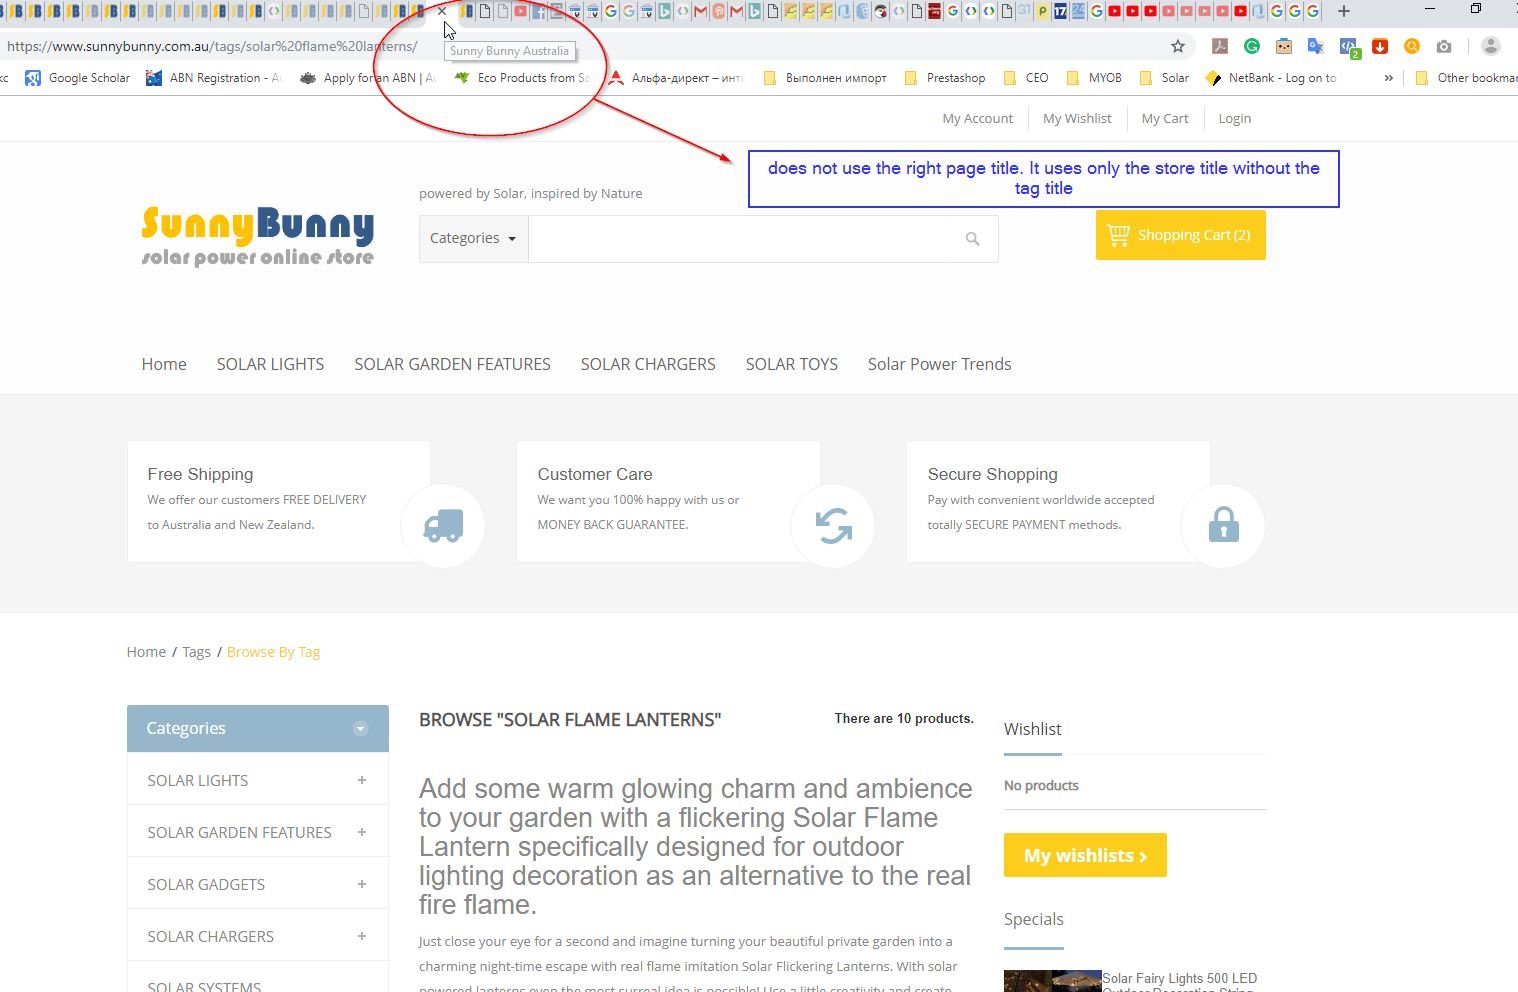Open the Prestashop bookmark folder
Image resolution: width=1518 pixels, height=992 pixels.
[x=945, y=78]
